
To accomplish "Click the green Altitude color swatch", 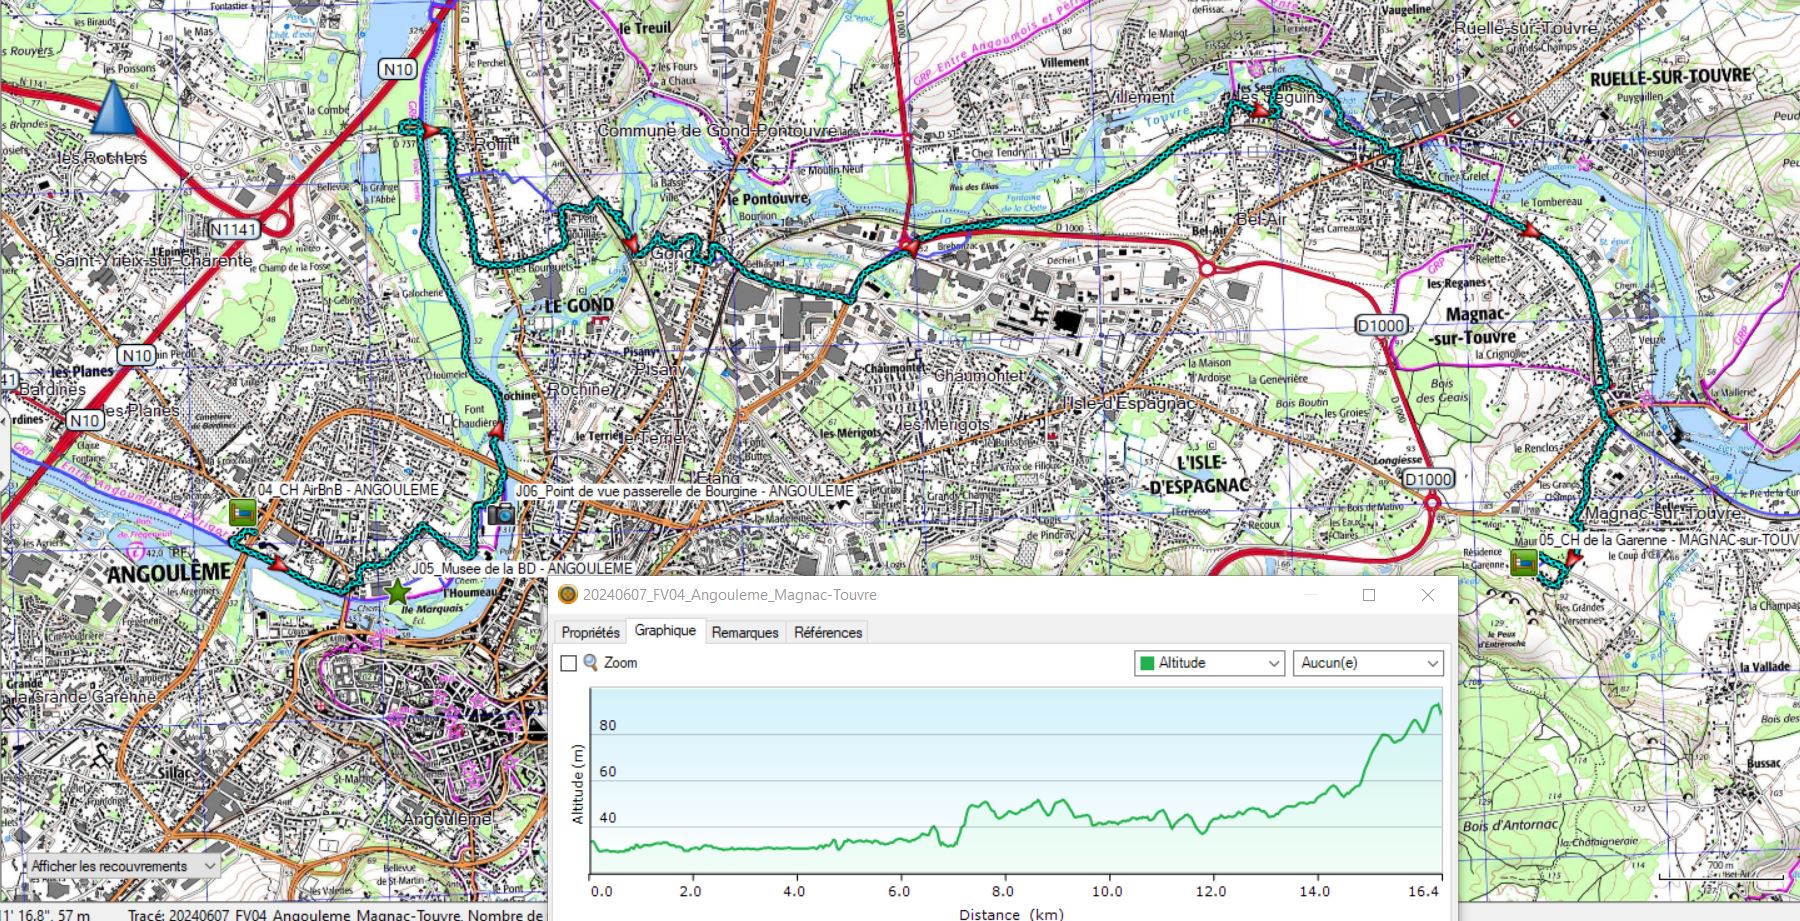I will [1147, 663].
